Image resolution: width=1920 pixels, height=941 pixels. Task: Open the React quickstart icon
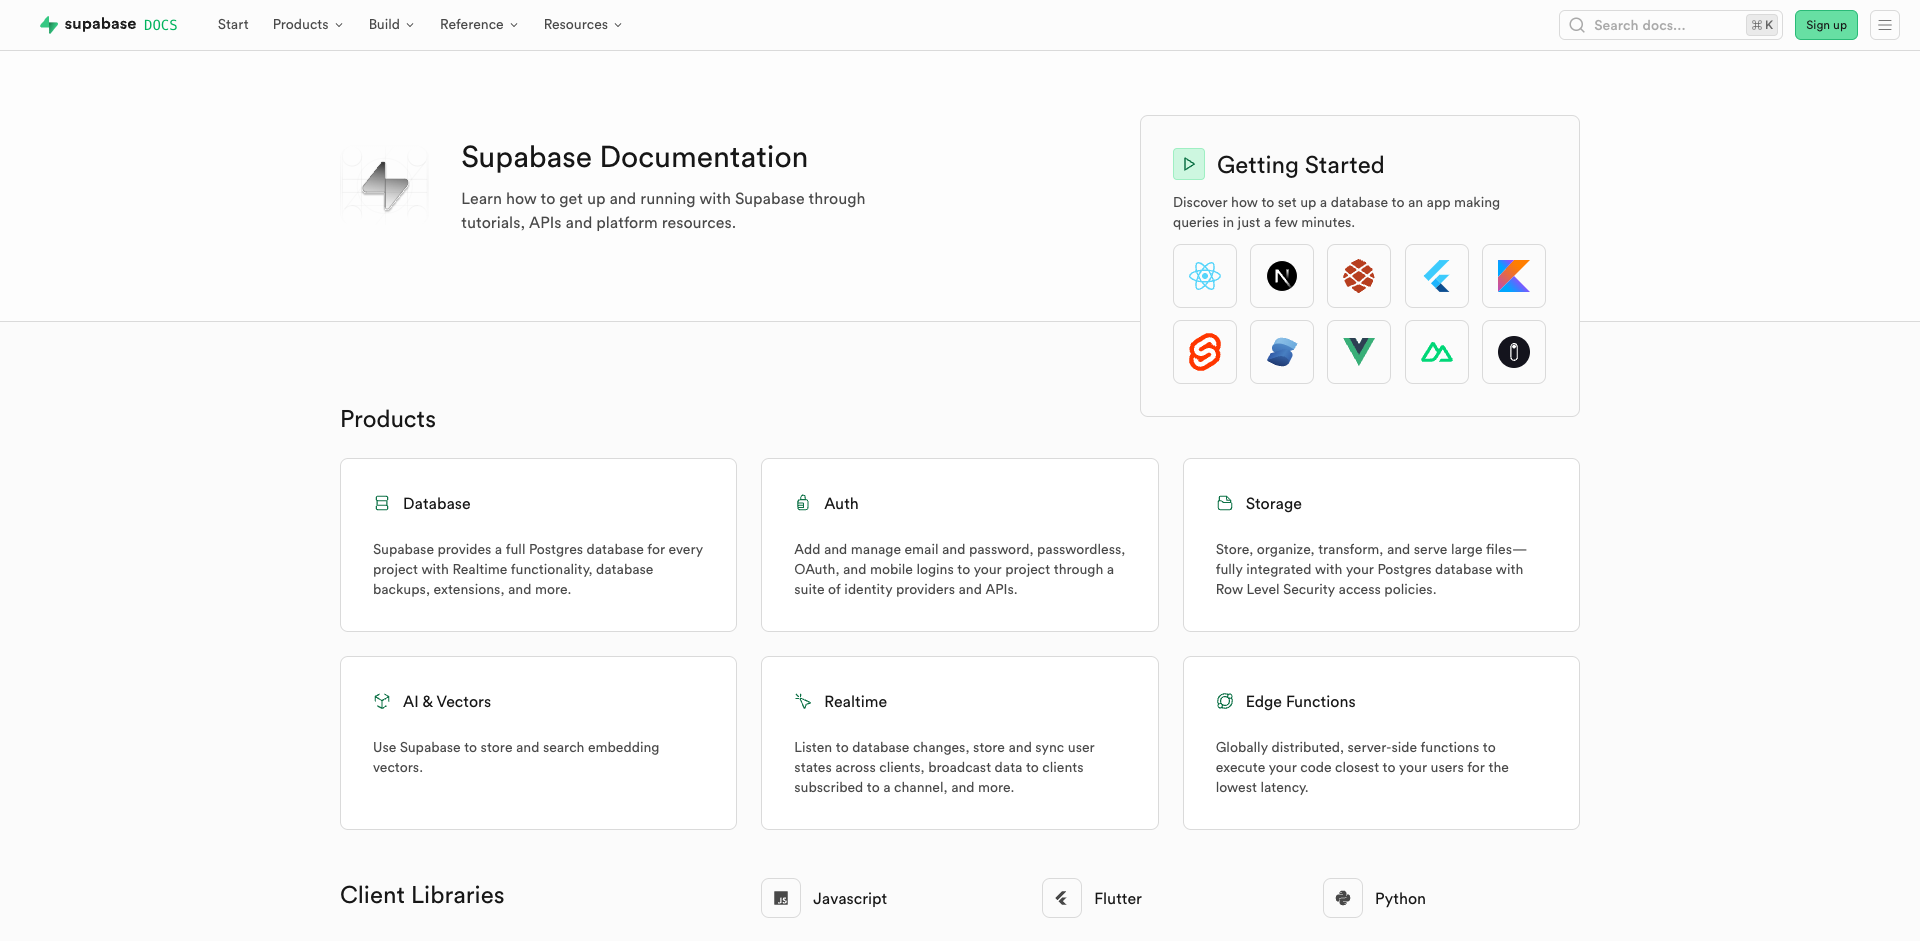tap(1204, 276)
